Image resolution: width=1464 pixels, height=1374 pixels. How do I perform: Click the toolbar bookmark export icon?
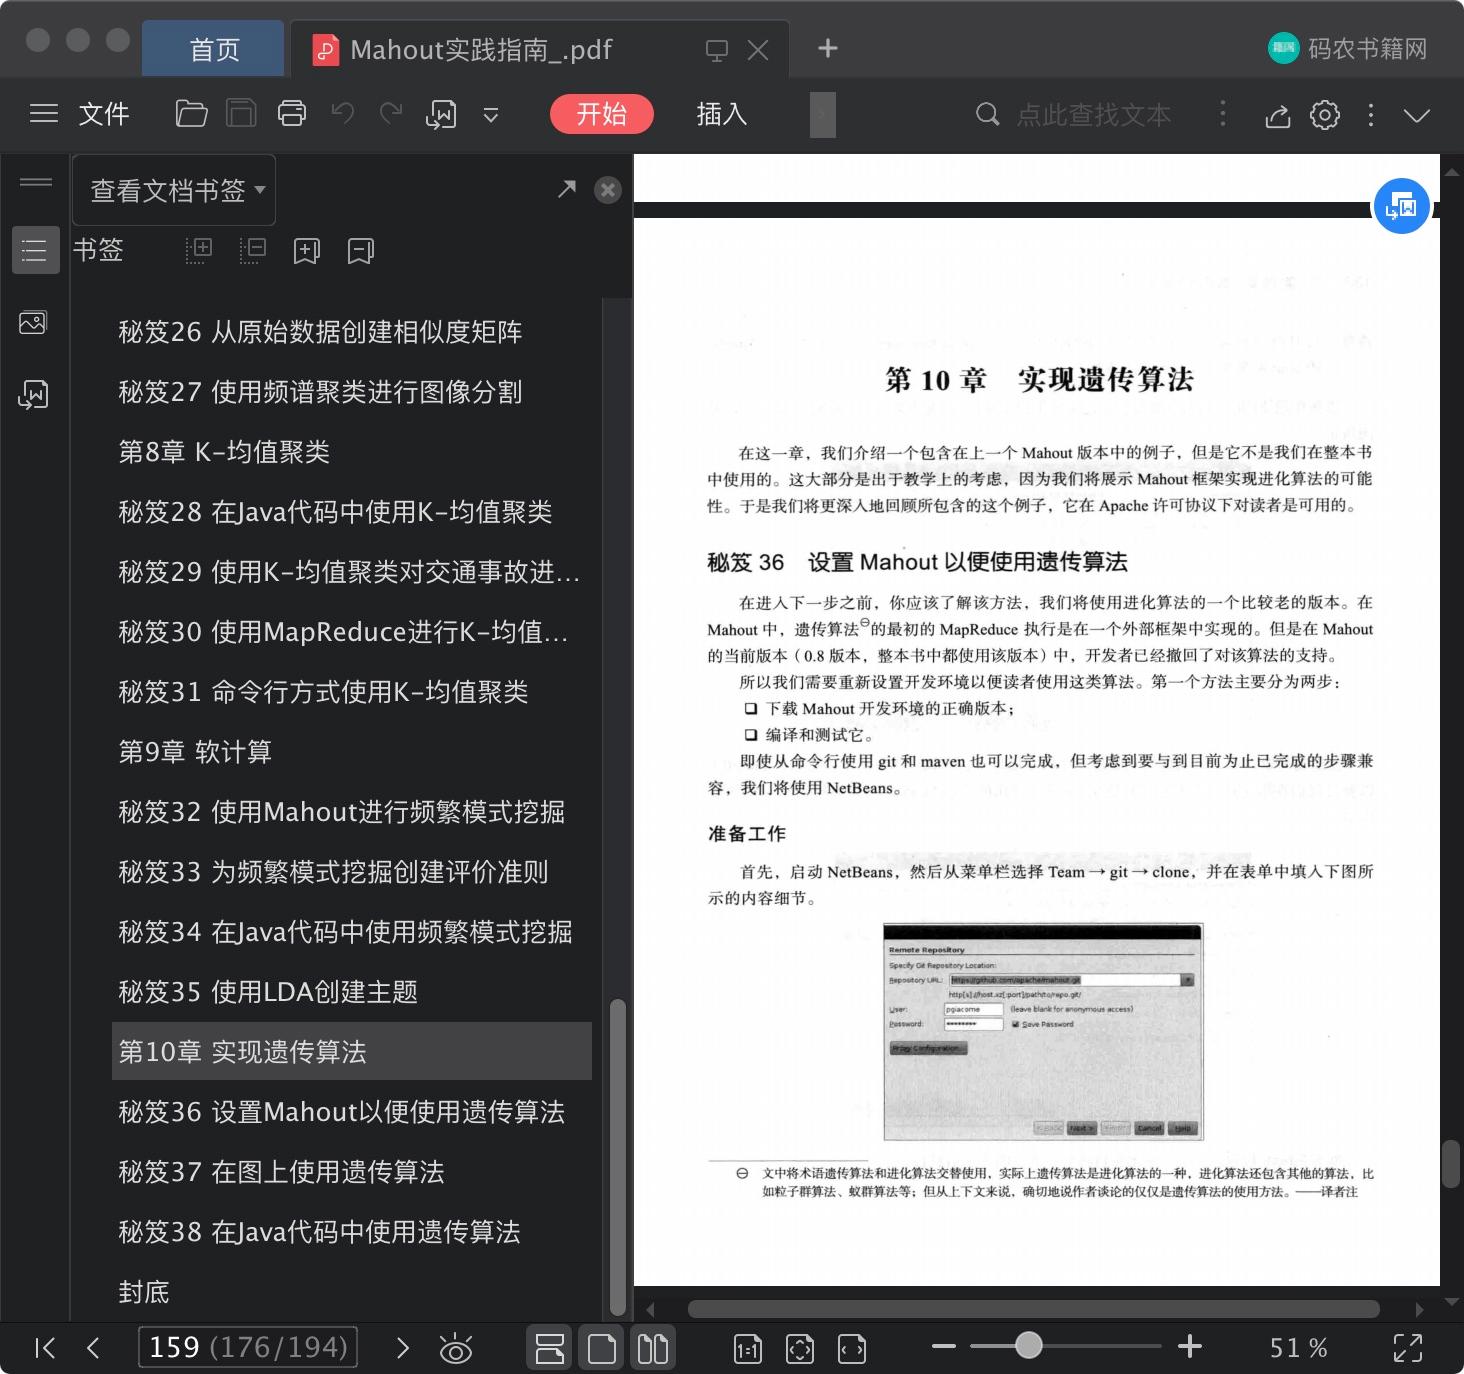[441, 115]
